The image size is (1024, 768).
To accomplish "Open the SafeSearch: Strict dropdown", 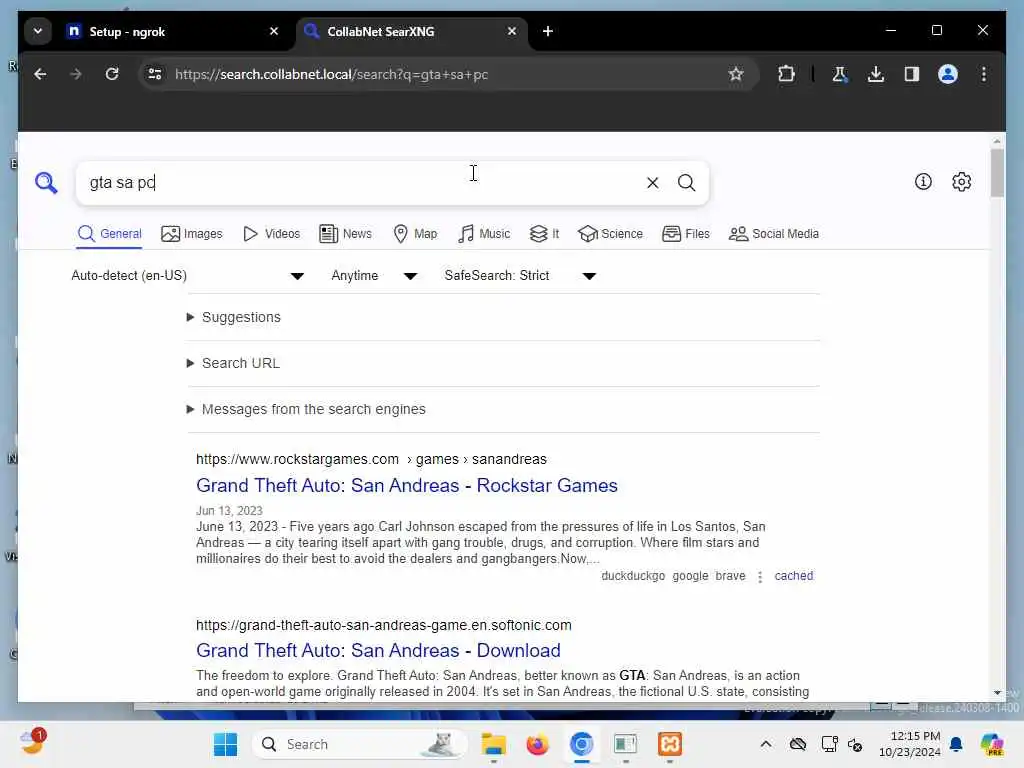I will [520, 276].
